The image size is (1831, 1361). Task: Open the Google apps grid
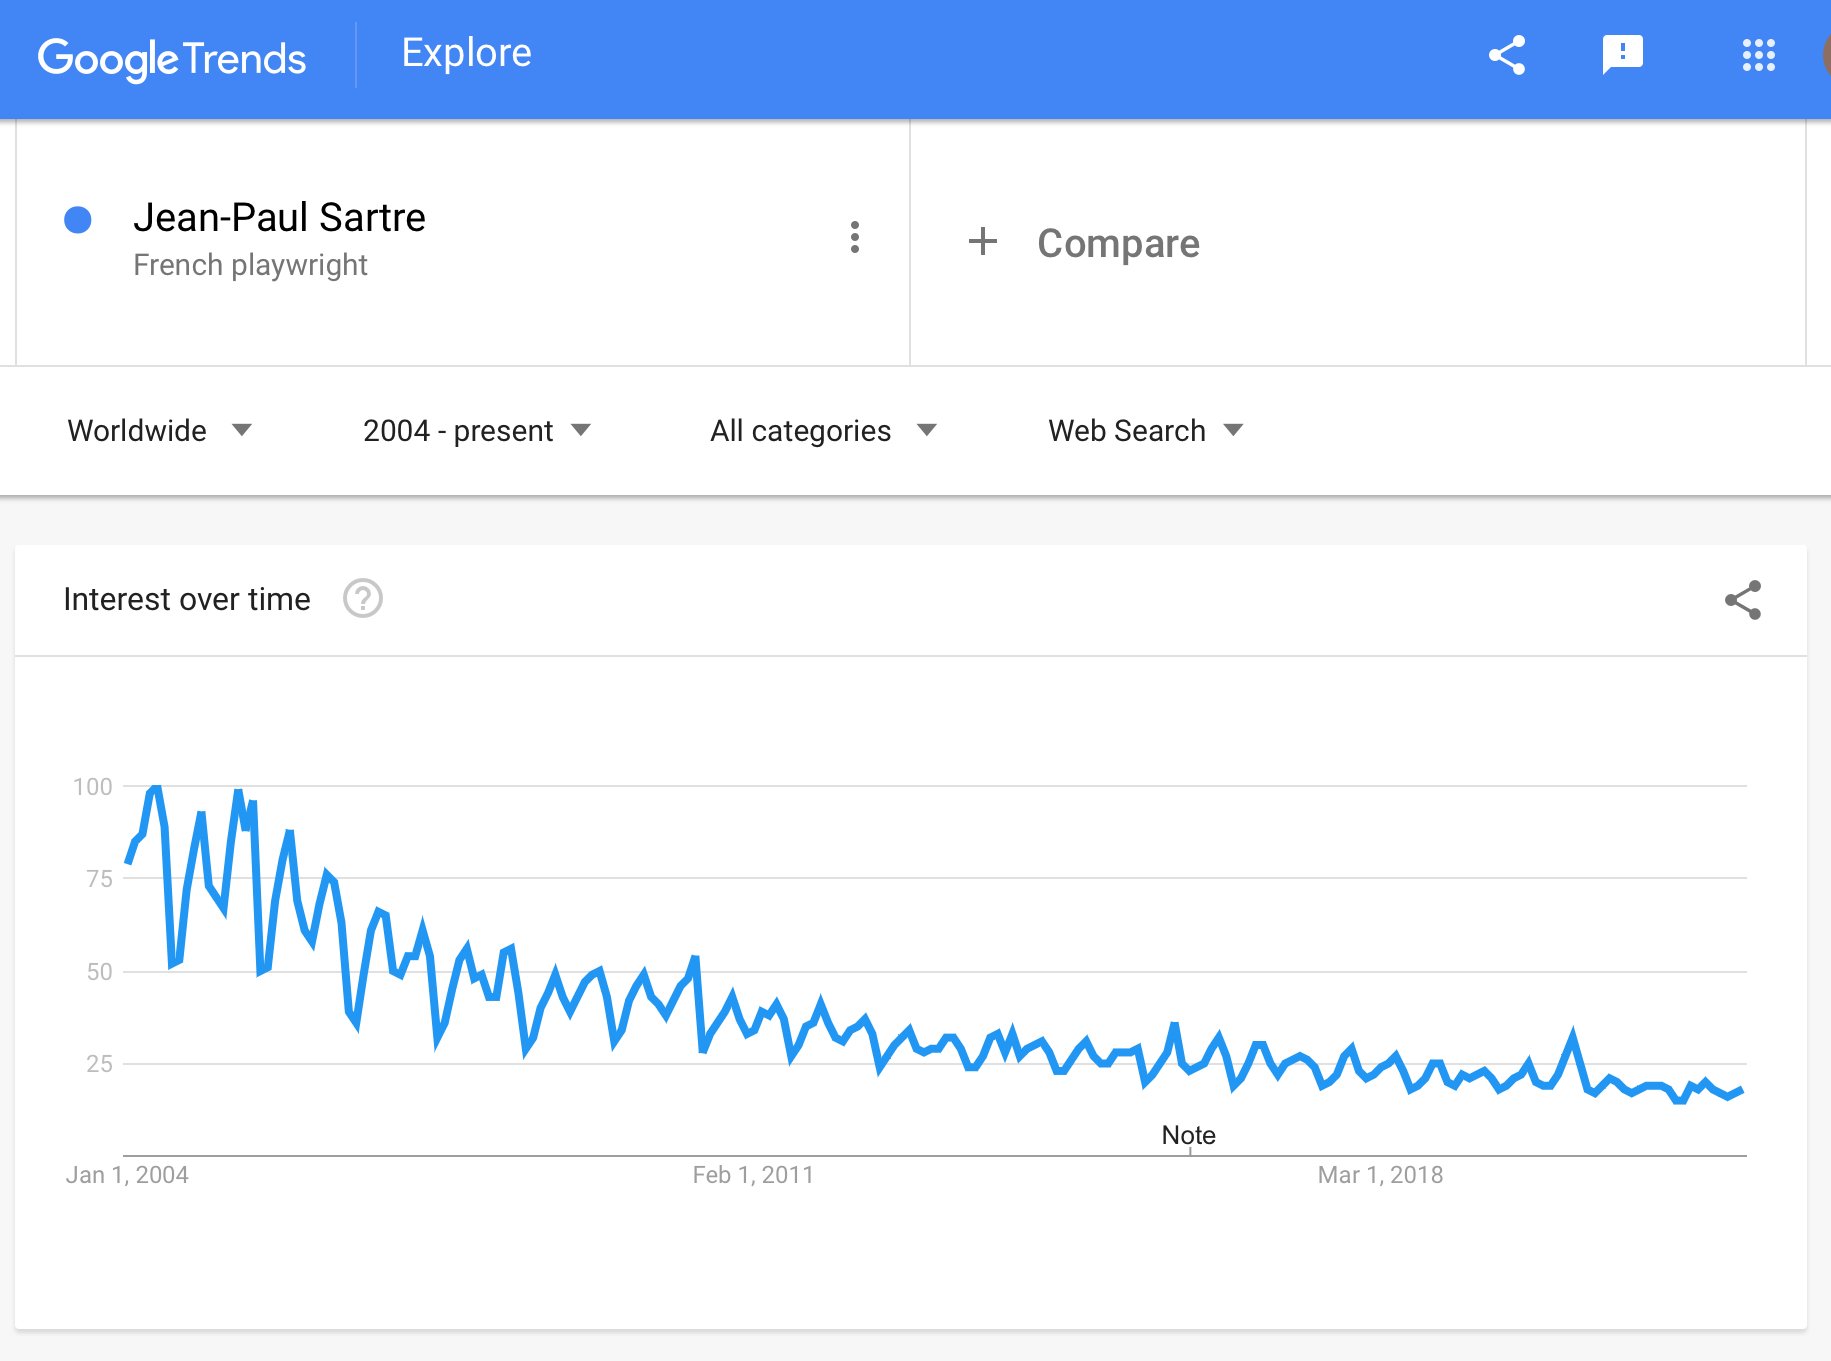pyautogui.click(x=1758, y=55)
